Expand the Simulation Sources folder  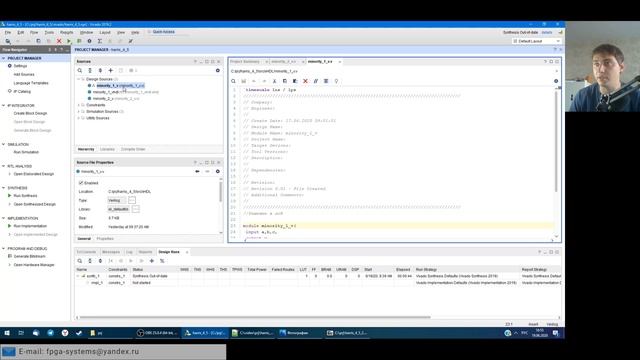point(79,111)
